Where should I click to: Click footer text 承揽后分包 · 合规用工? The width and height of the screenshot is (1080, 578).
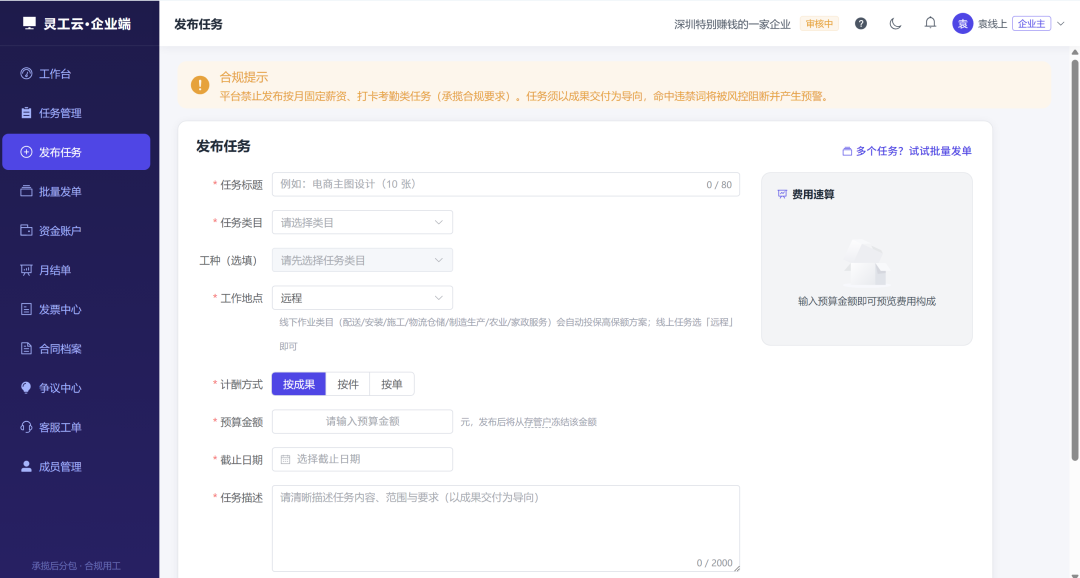[x=76, y=566]
